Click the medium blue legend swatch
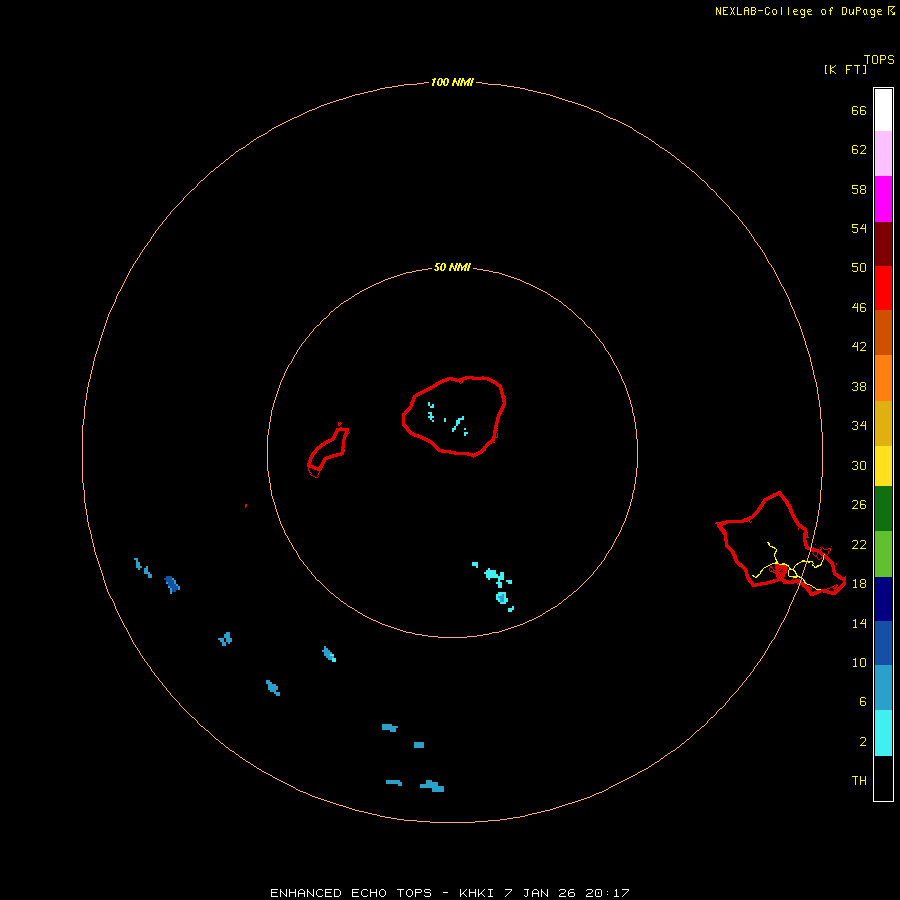The width and height of the screenshot is (900, 900). 883,643
